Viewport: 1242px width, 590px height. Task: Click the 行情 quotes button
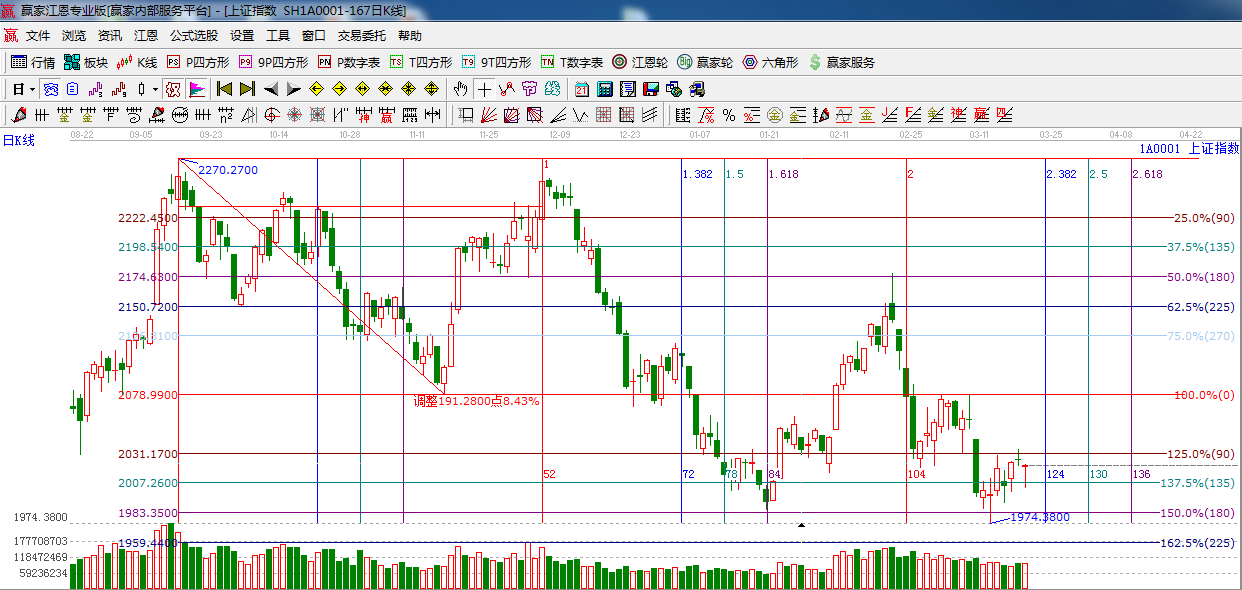33,62
